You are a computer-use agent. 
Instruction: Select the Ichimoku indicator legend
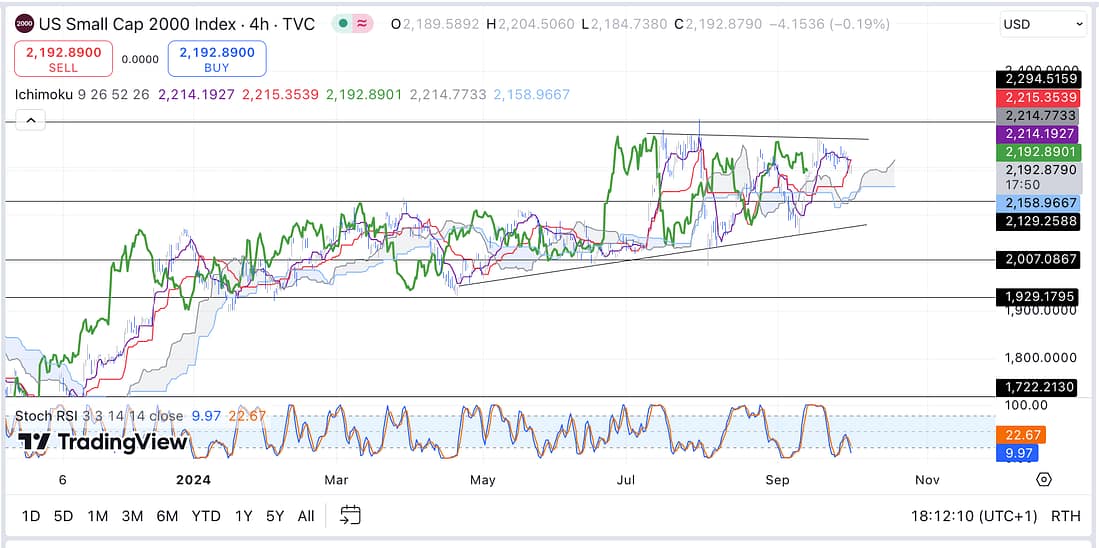[45, 95]
